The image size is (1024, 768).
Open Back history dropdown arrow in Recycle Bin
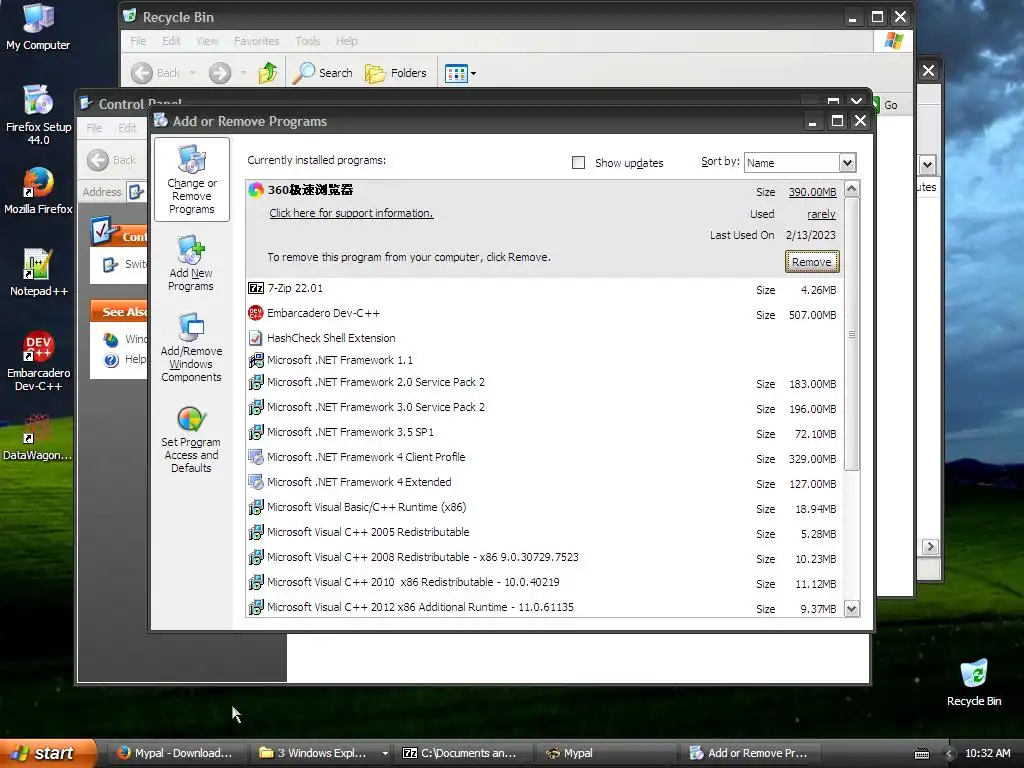click(x=193, y=73)
